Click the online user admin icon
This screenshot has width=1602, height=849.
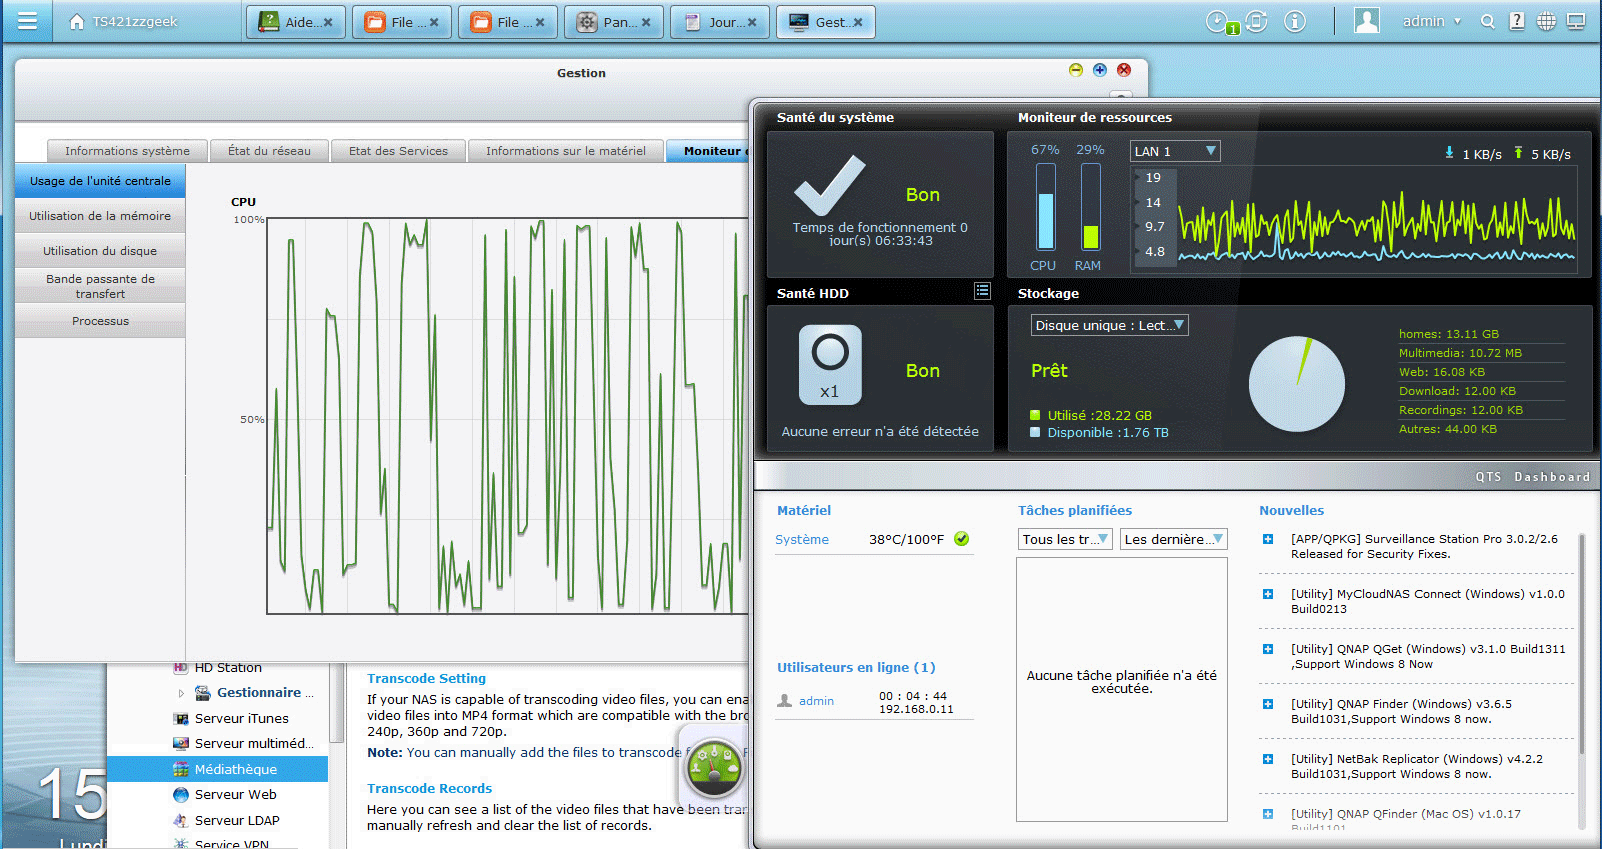(785, 701)
